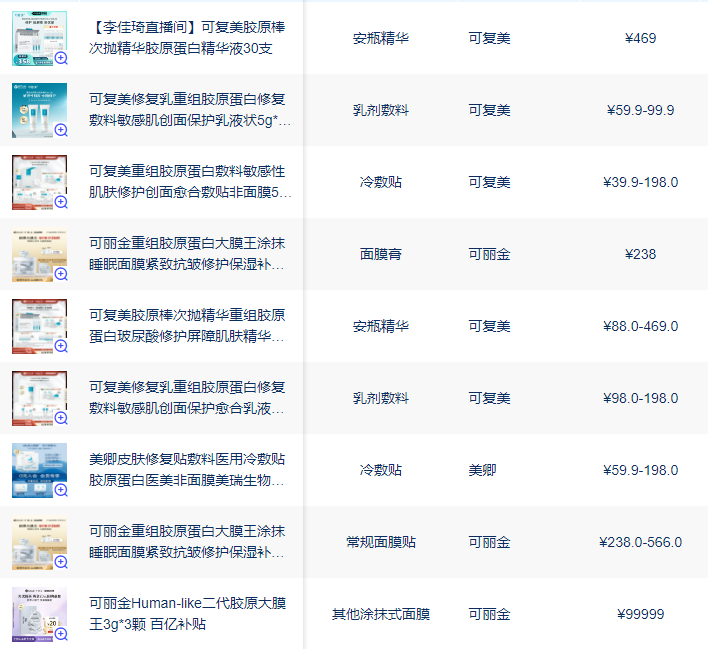Click magnifier icon on ¥59.9-99.9 product image
The width and height of the screenshot is (708, 649).
pyautogui.click(x=61, y=130)
